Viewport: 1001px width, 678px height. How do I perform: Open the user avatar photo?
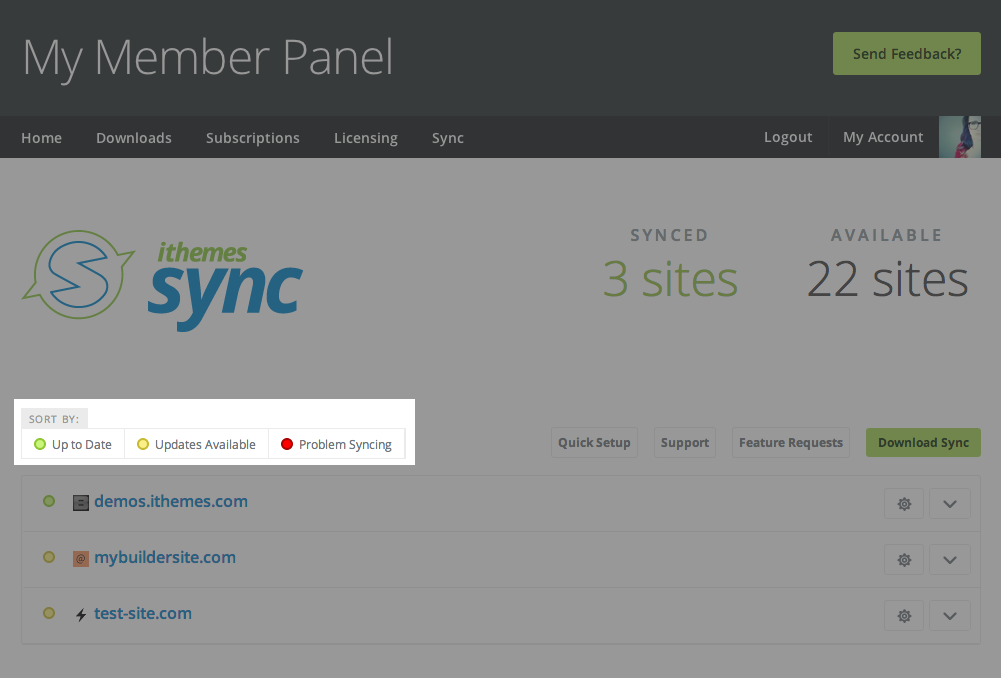coord(960,137)
